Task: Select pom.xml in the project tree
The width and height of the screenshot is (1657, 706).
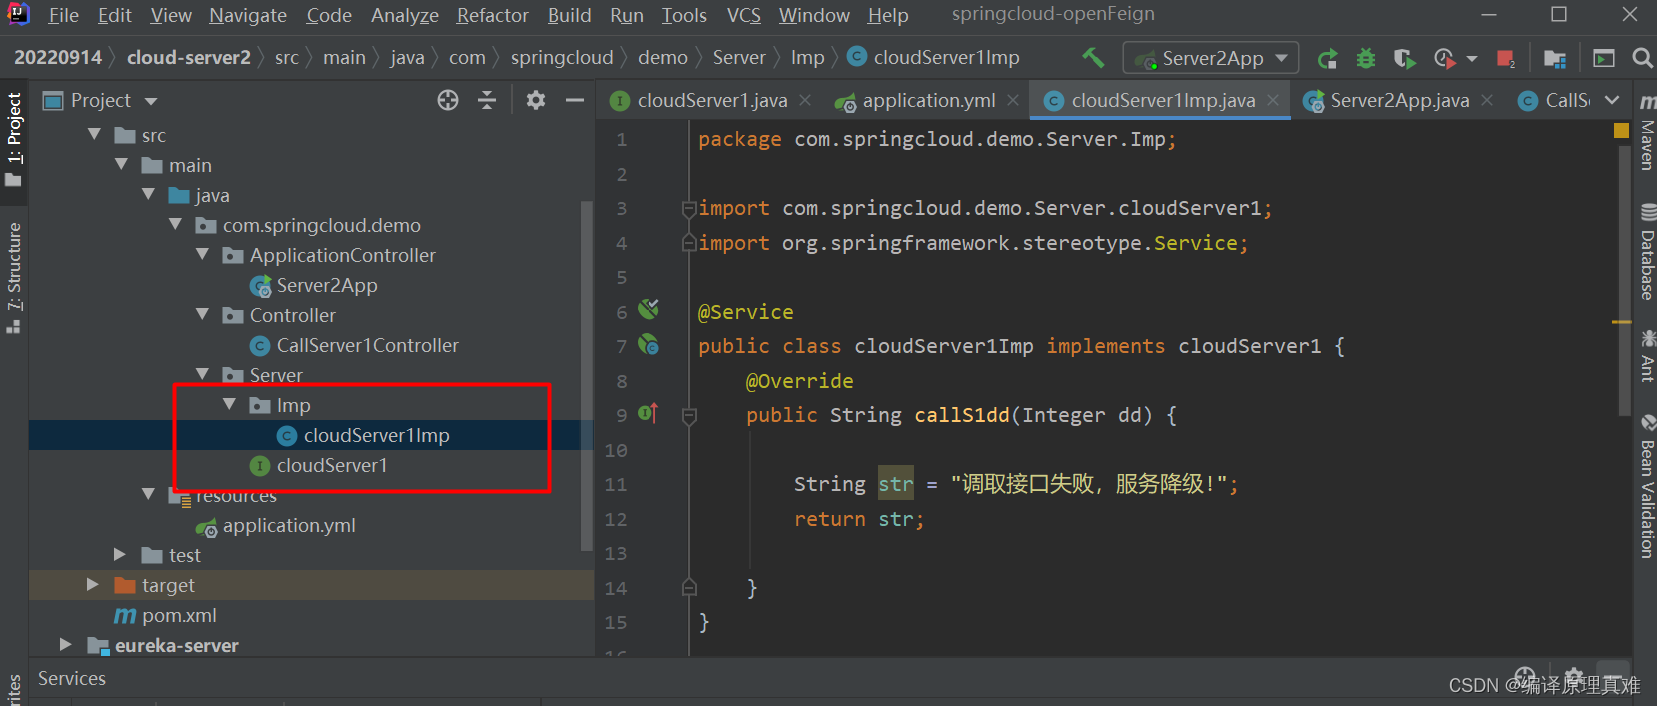Action: (x=179, y=615)
